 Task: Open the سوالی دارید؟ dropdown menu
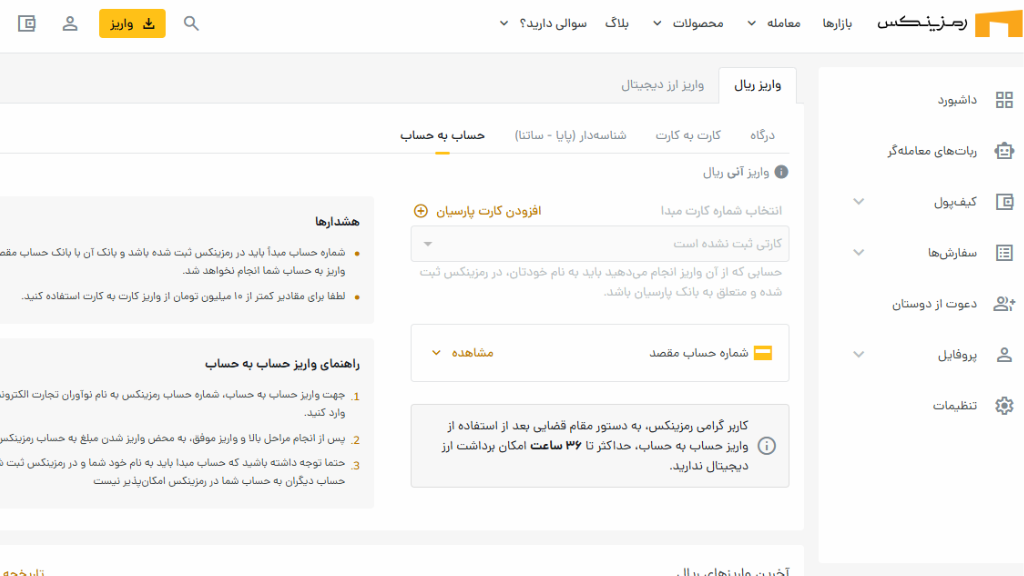point(543,24)
